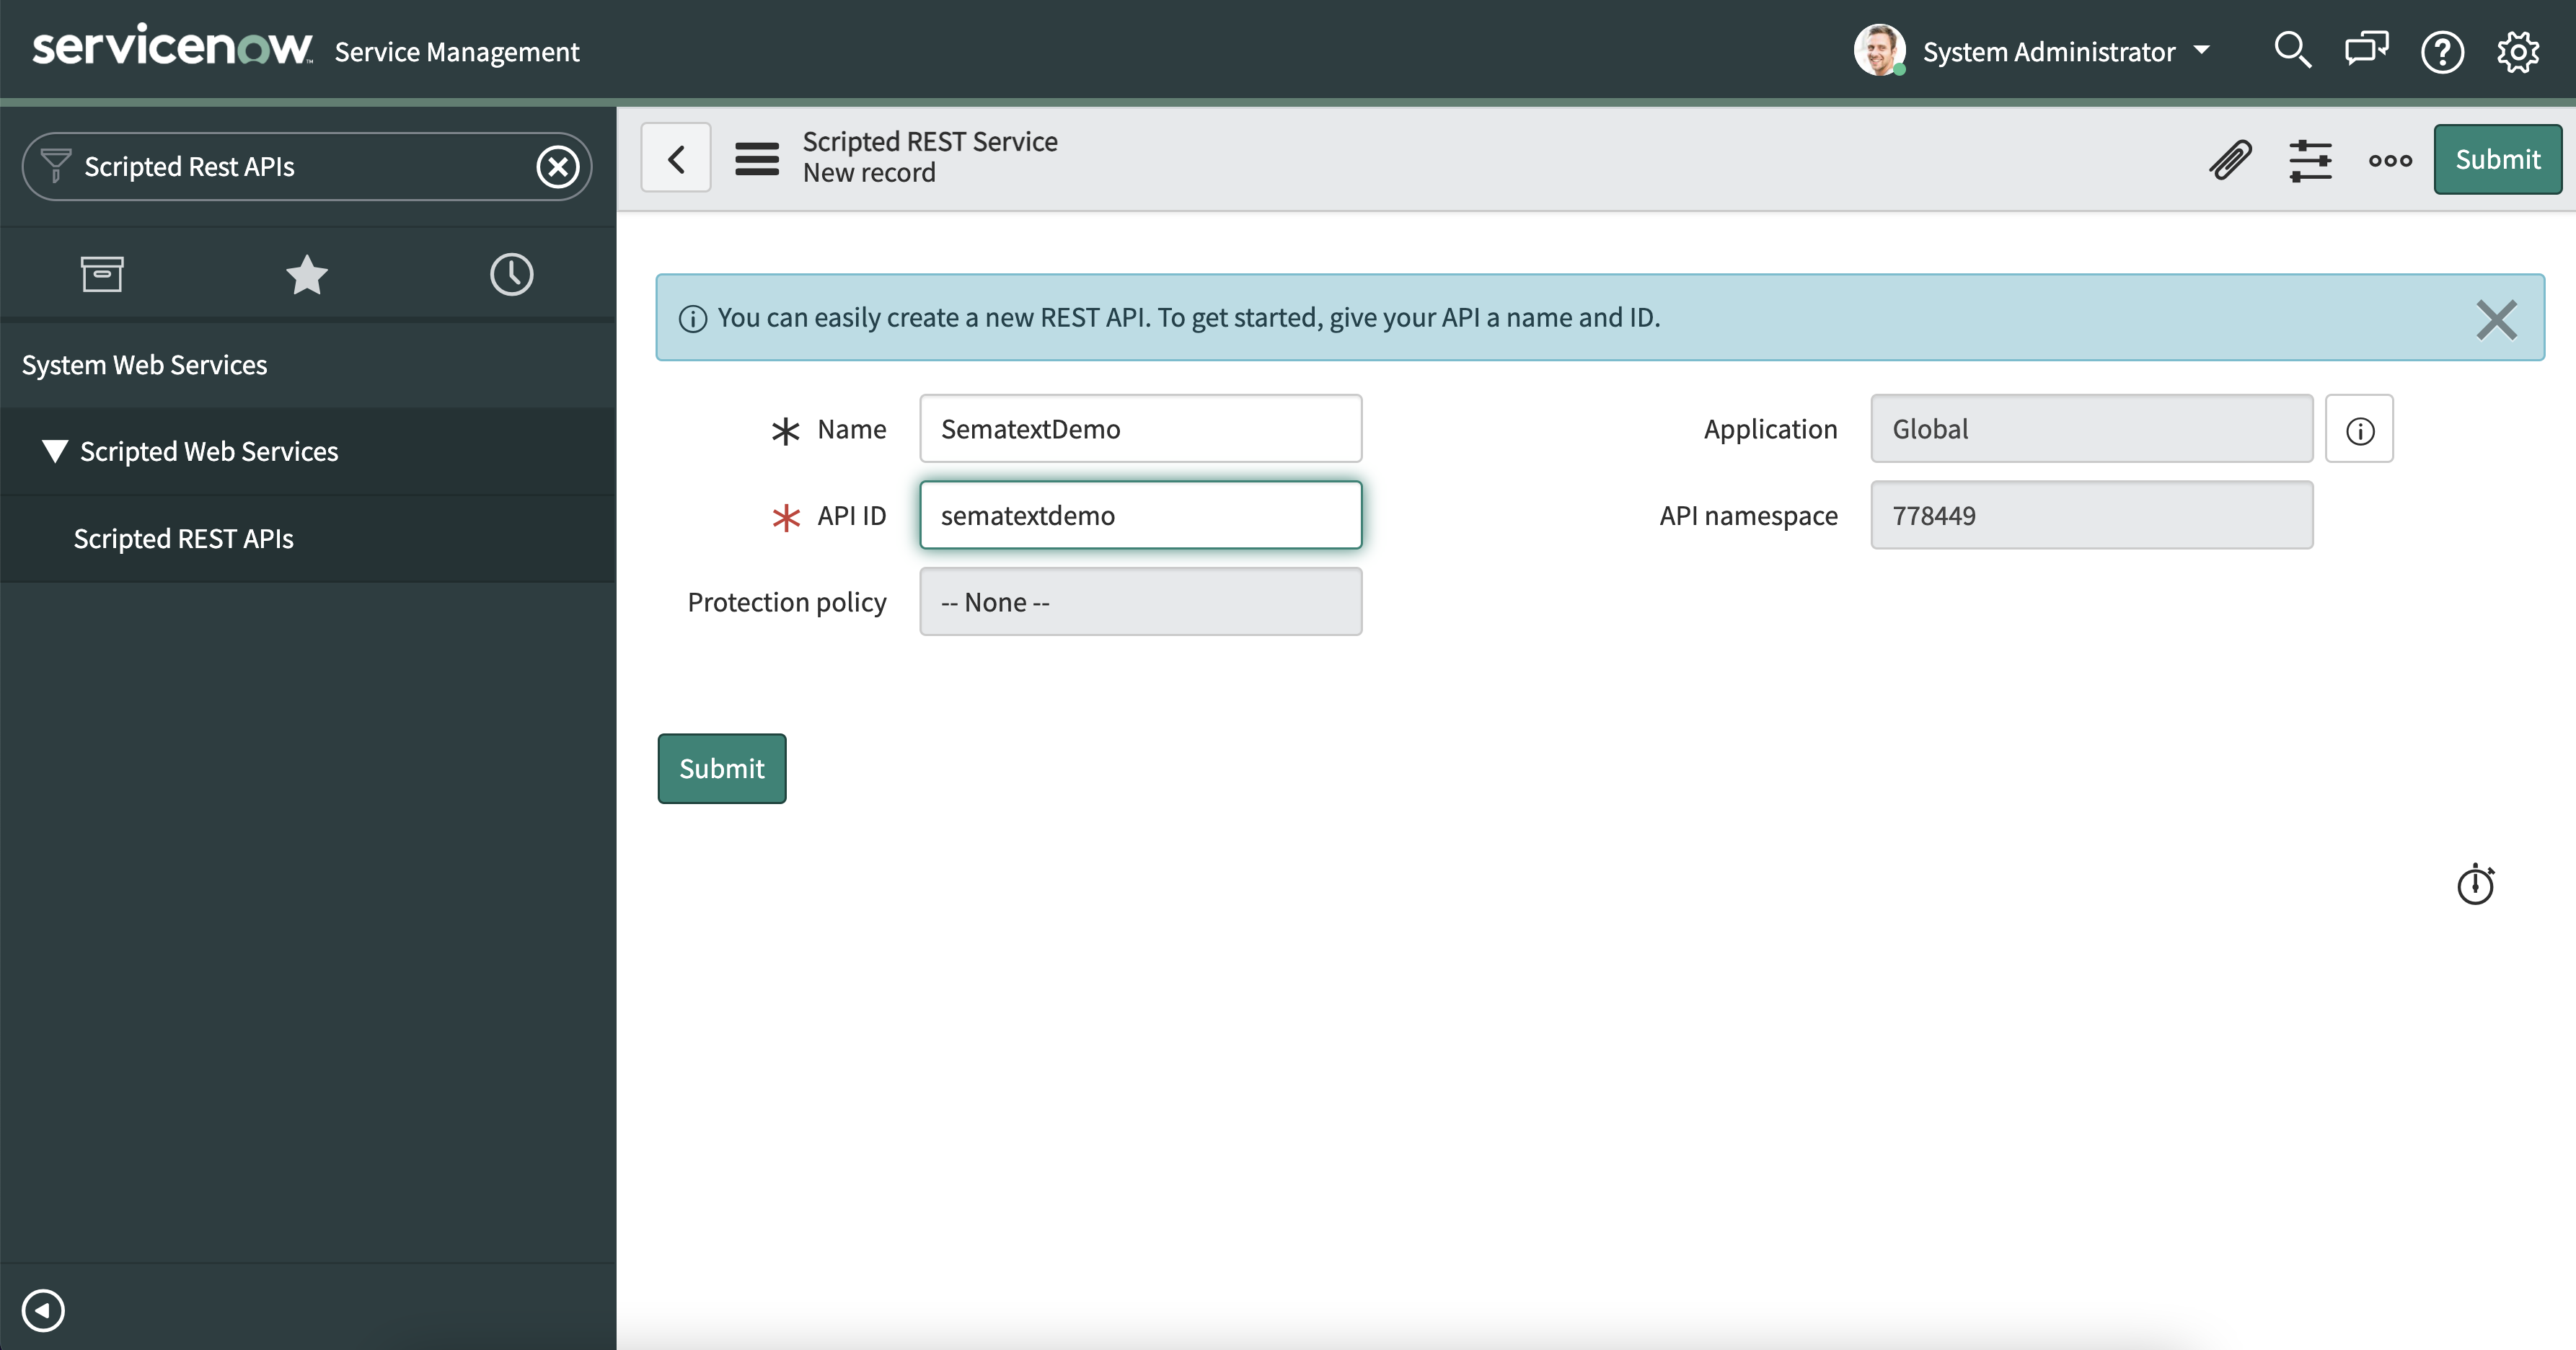This screenshot has height=1350, width=2576.
Task: Click the notification/chat icon in toolbar
Action: click(2365, 51)
